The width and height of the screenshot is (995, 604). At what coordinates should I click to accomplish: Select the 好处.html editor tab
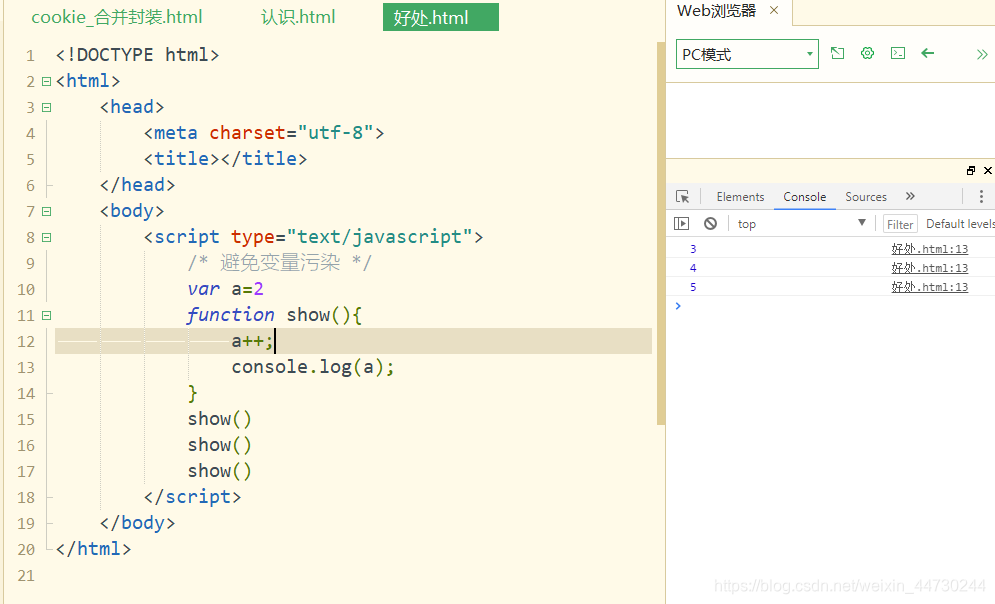pos(440,17)
